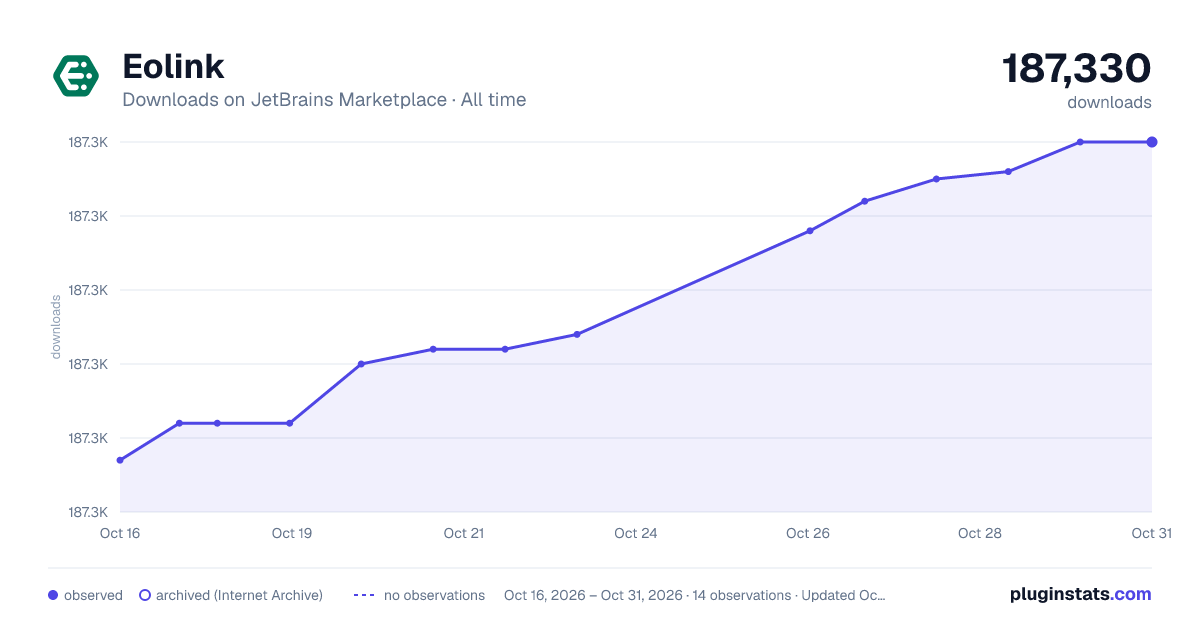The width and height of the screenshot is (1200, 630).
Task: Select the Oct 16 first data point
Action: [120, 460]
